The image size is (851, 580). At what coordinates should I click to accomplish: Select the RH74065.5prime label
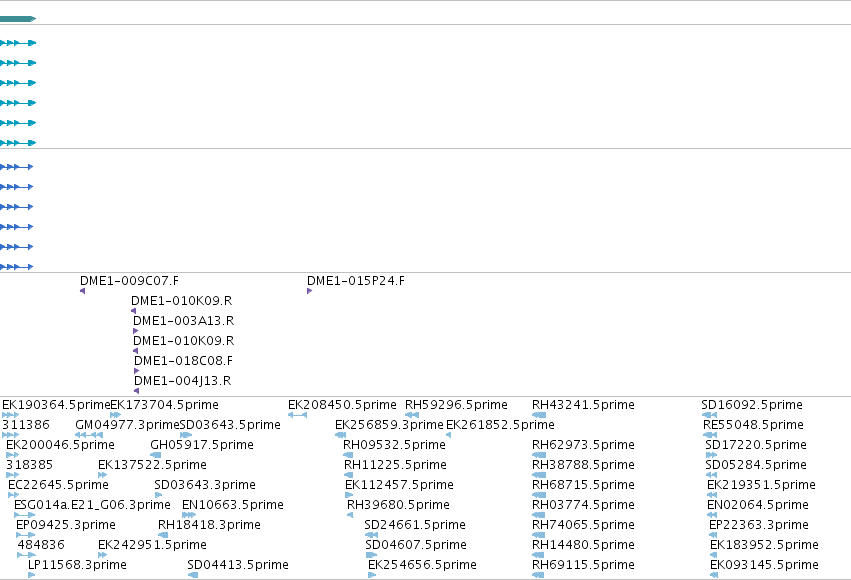tap(583, 525)
